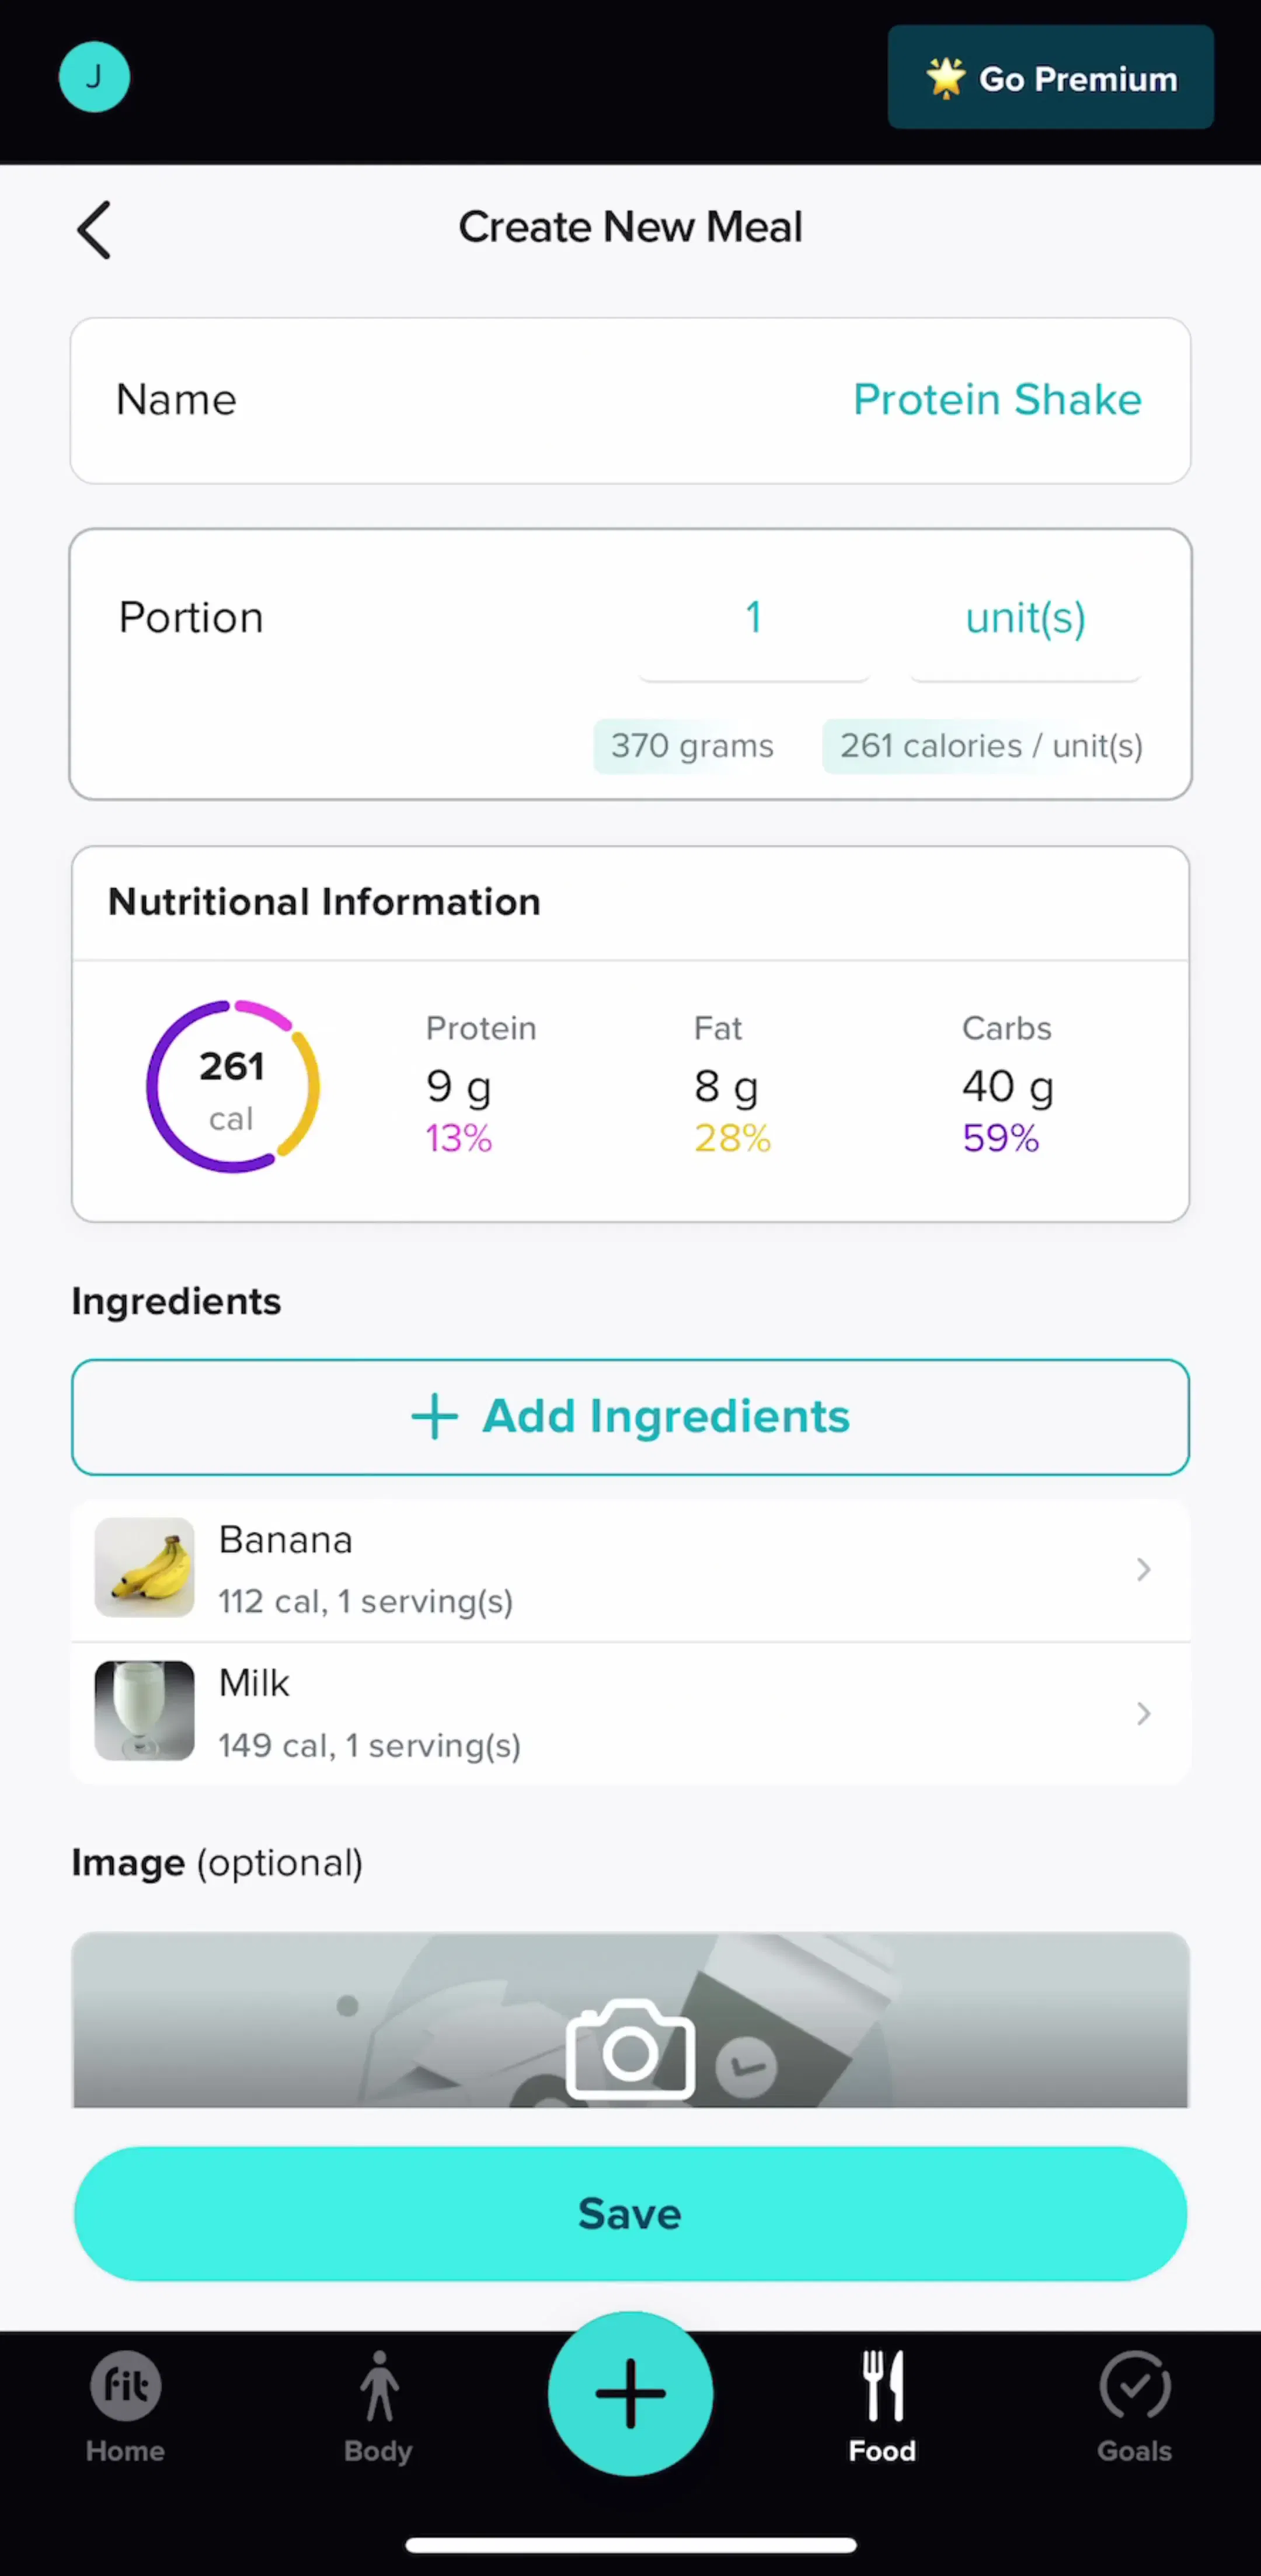The image size is (1261, 2576).
Task: Select the Food tab
Action: tap(882, 2406)
